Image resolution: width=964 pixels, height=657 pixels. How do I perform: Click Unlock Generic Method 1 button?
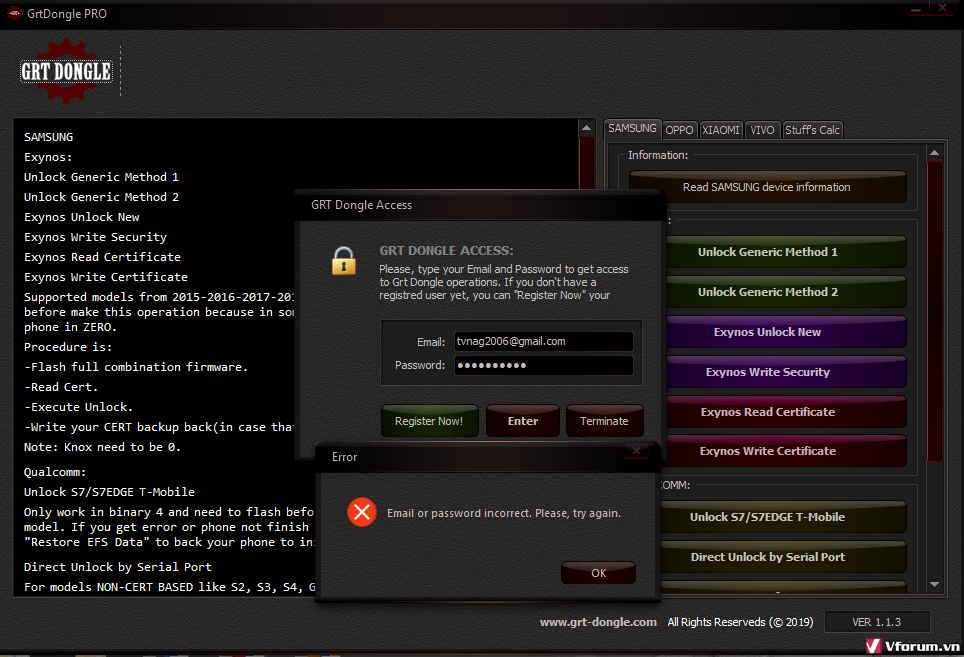784,252
